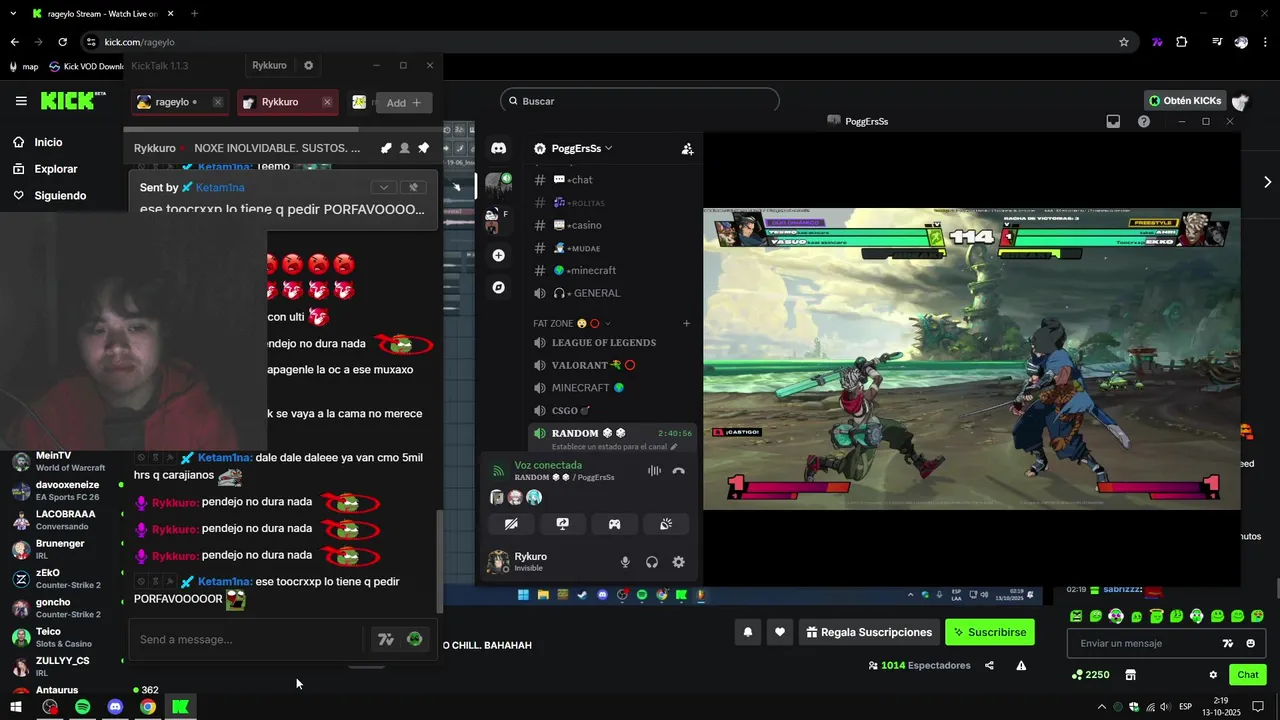Viewport: 1280px width, 720px height.
Task: Open Discord help icon in title bar
Action: 1144,121
